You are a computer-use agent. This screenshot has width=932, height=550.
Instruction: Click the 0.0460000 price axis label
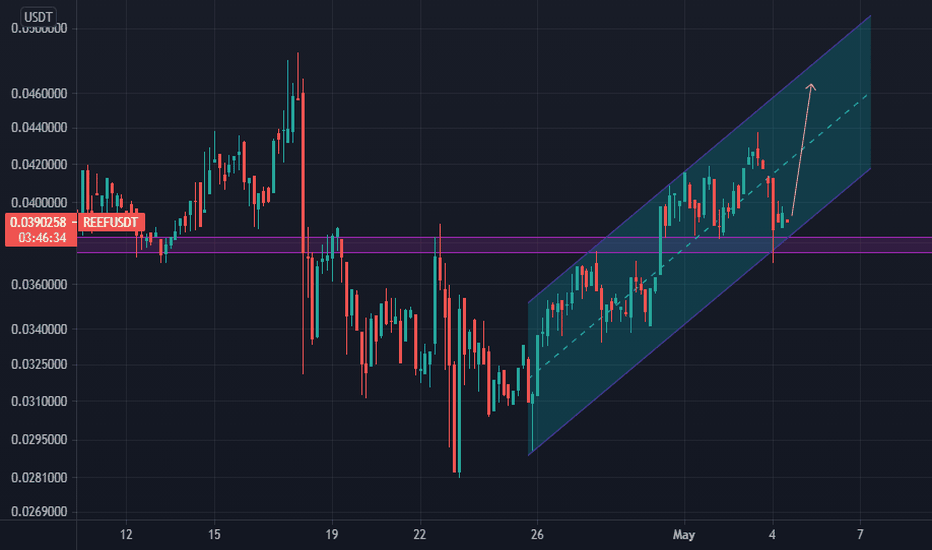(39, 93)
